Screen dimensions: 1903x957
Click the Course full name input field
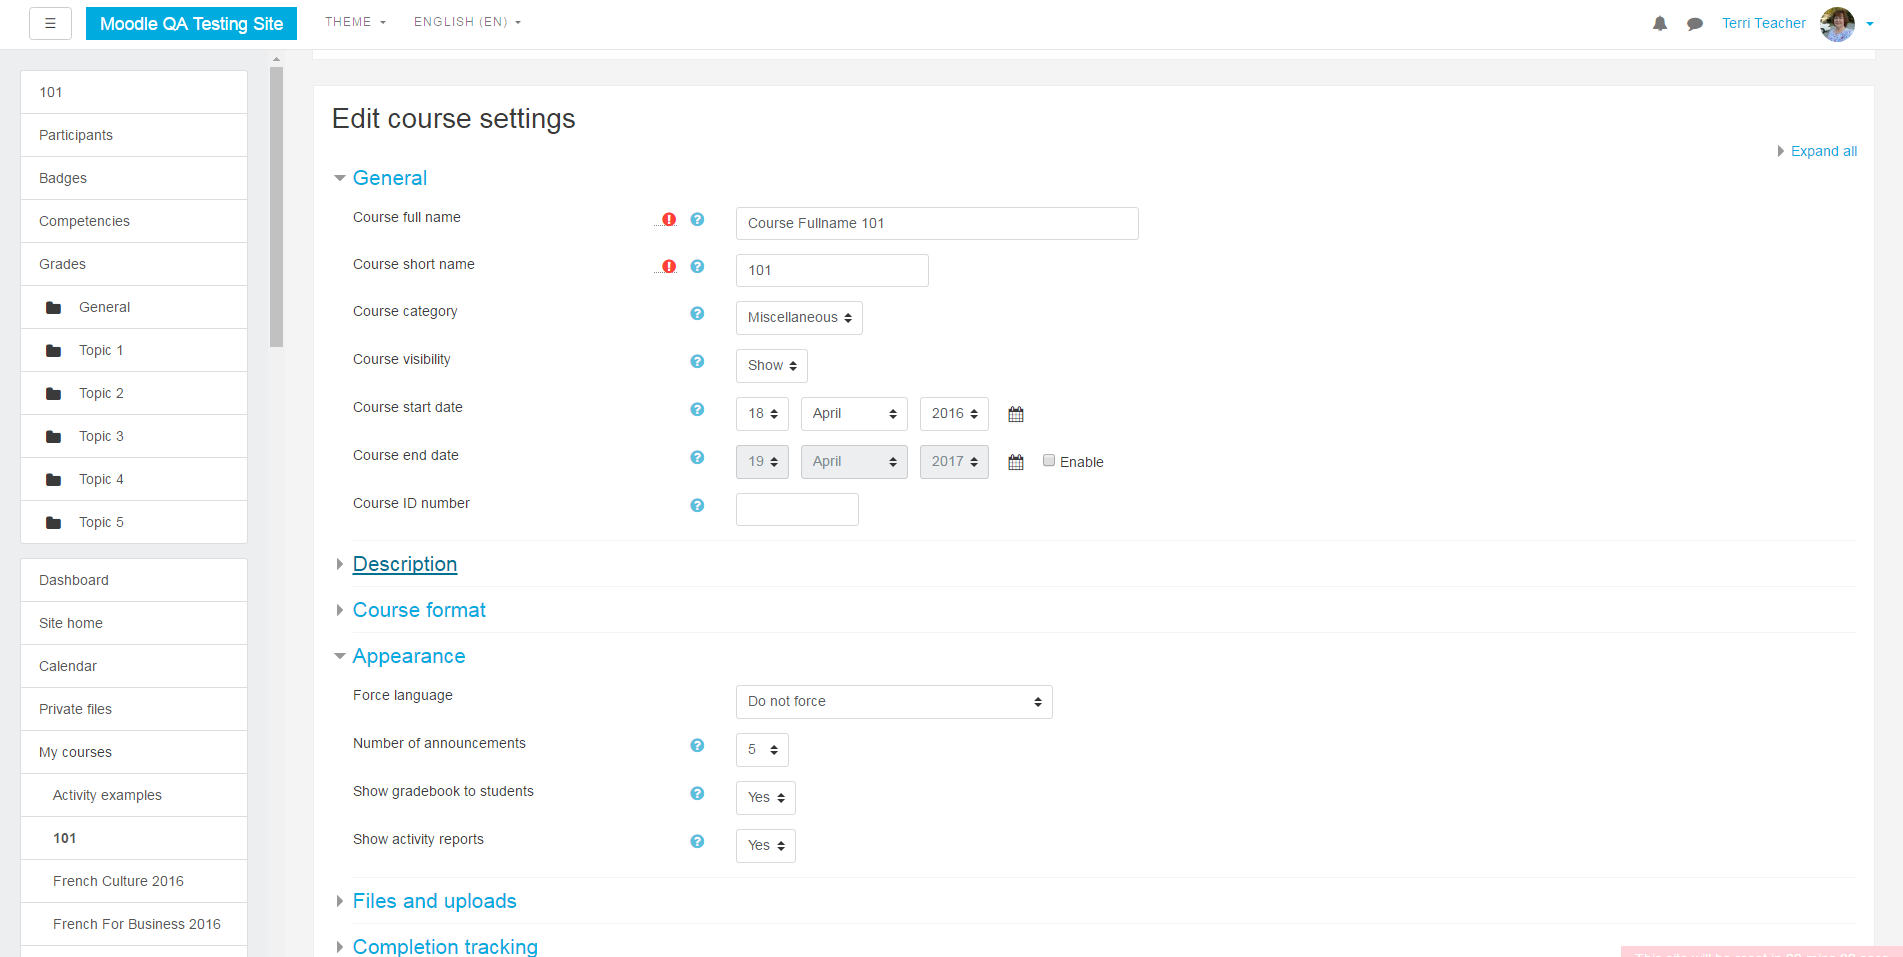[x=937, y=223]
